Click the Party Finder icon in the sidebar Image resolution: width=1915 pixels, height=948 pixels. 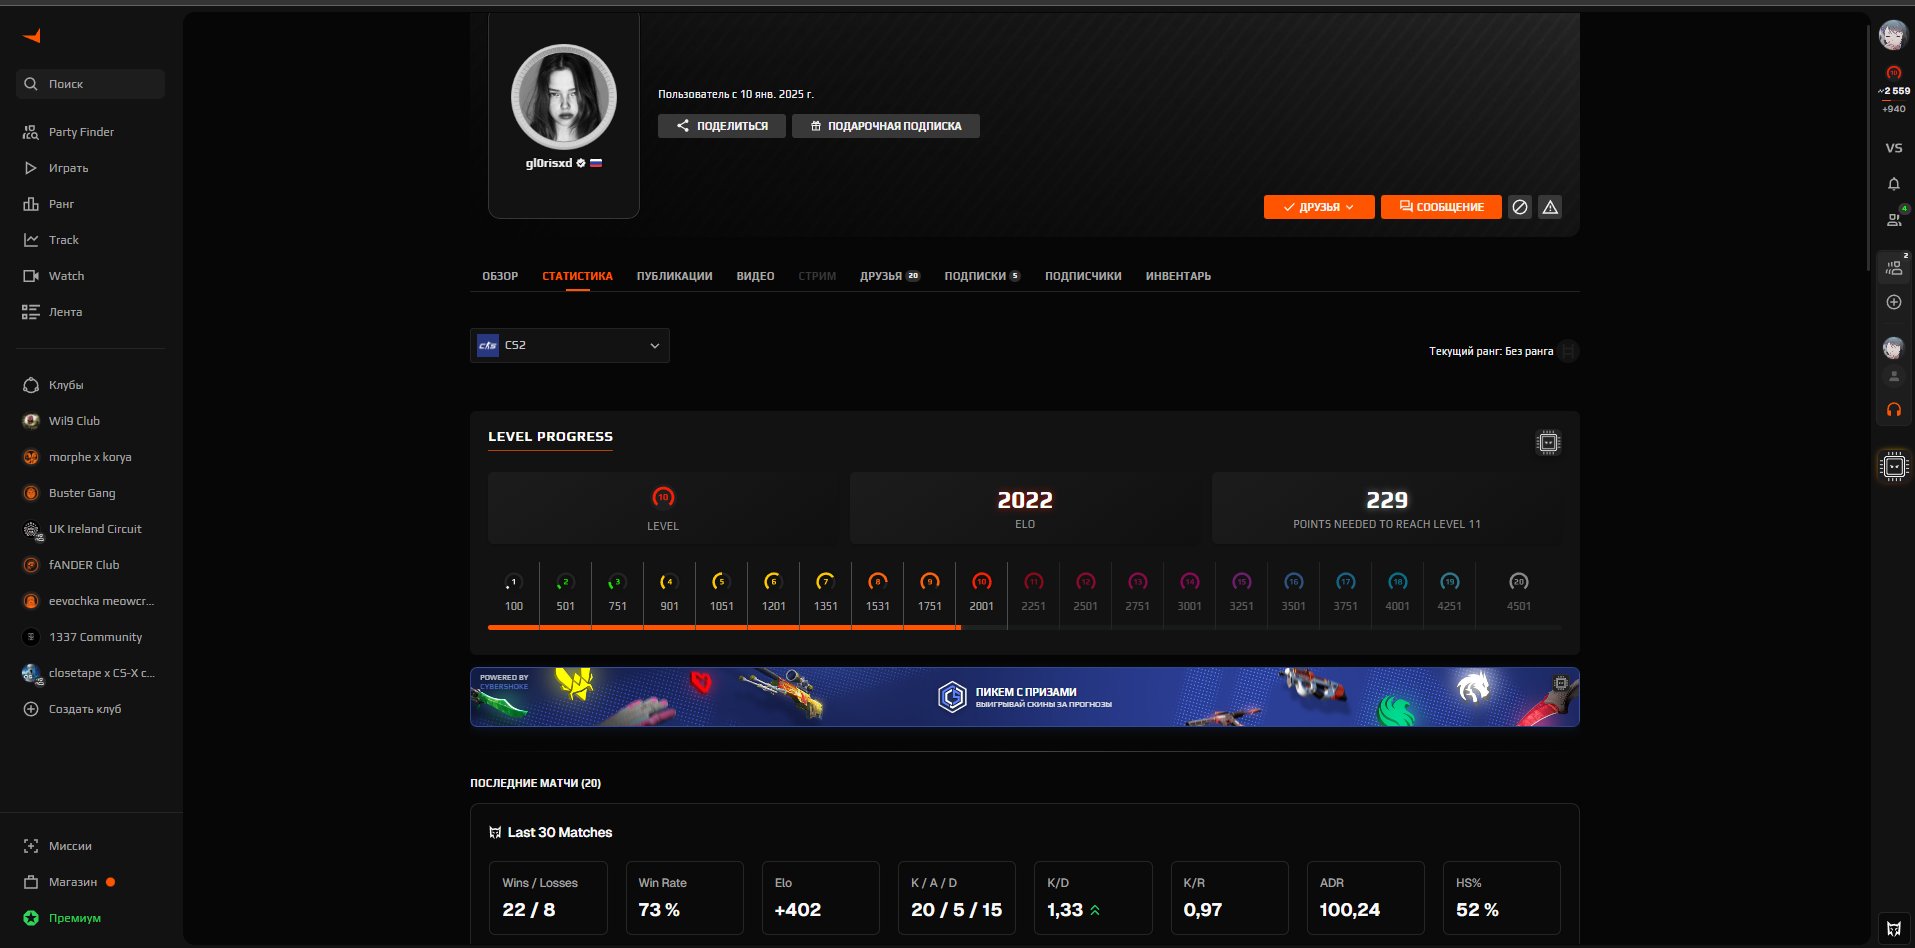point(31,131)
